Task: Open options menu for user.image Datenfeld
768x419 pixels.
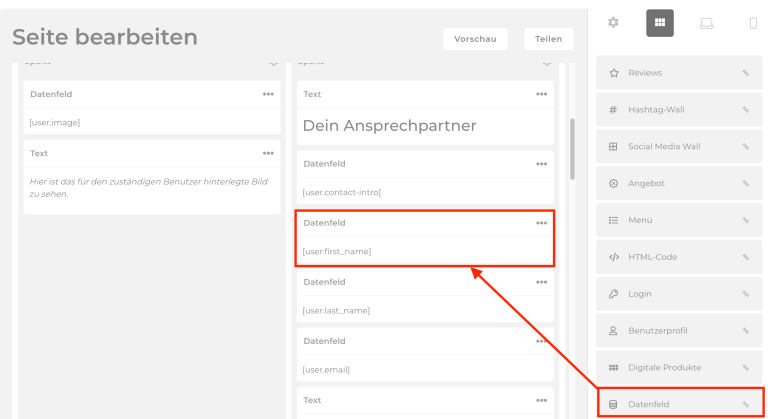Action: point(268,94)
